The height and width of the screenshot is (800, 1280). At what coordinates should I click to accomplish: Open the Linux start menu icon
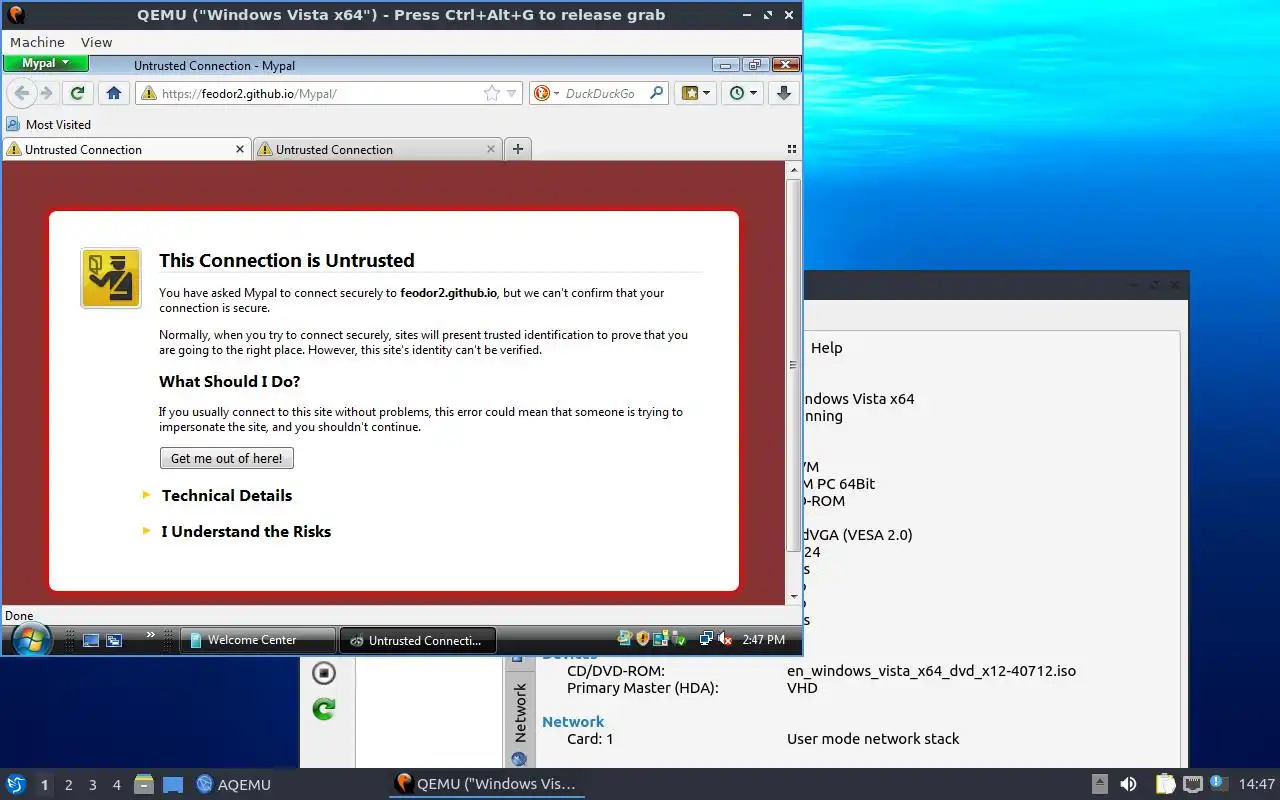[15, 784]
